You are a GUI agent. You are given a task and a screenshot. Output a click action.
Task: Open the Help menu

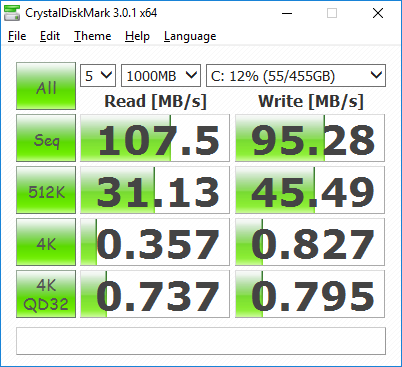pos(137,36)
